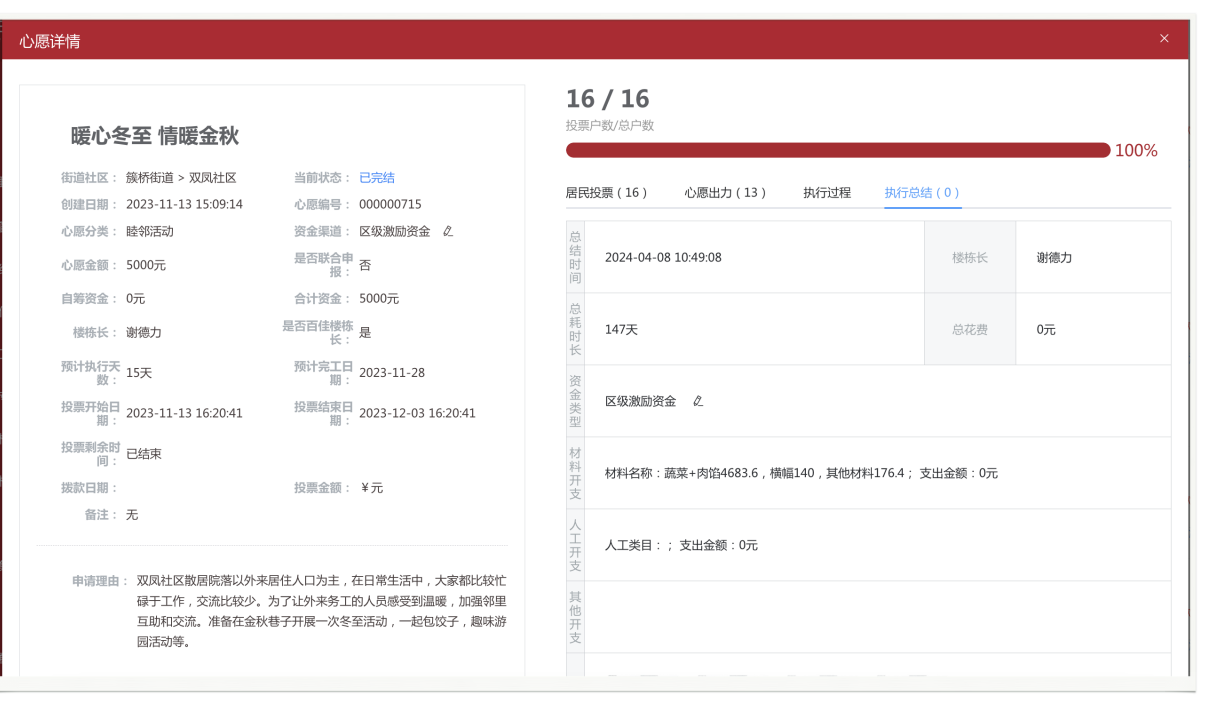Click the 备注 value 无
Viewport: 1209px width, 705px height.
pyautogui.click(x=132, y=514)
